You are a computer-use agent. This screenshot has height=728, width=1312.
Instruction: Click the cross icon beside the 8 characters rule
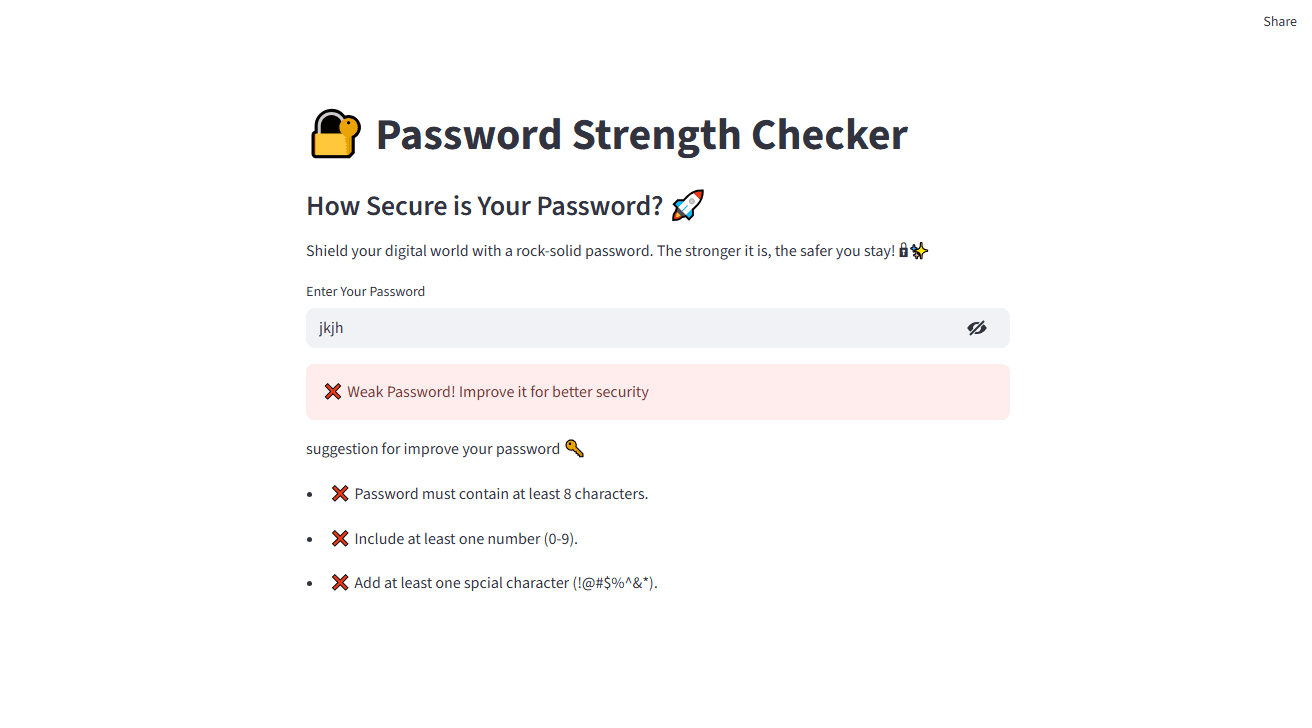(x=339, y=492)
